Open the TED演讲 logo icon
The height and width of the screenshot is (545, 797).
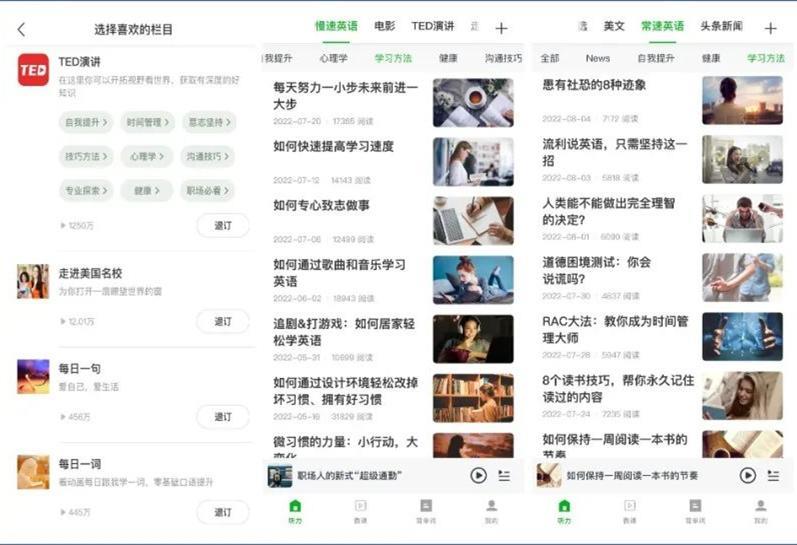pyautogui.click(x=34, y=70)
